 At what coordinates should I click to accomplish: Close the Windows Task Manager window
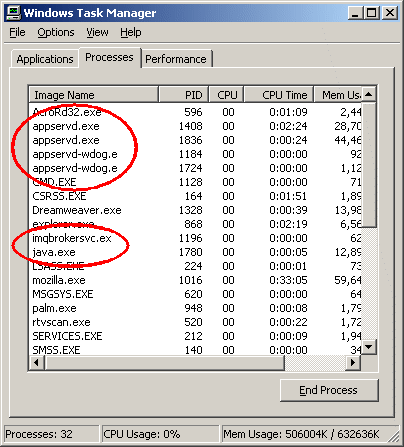point(390,13)
